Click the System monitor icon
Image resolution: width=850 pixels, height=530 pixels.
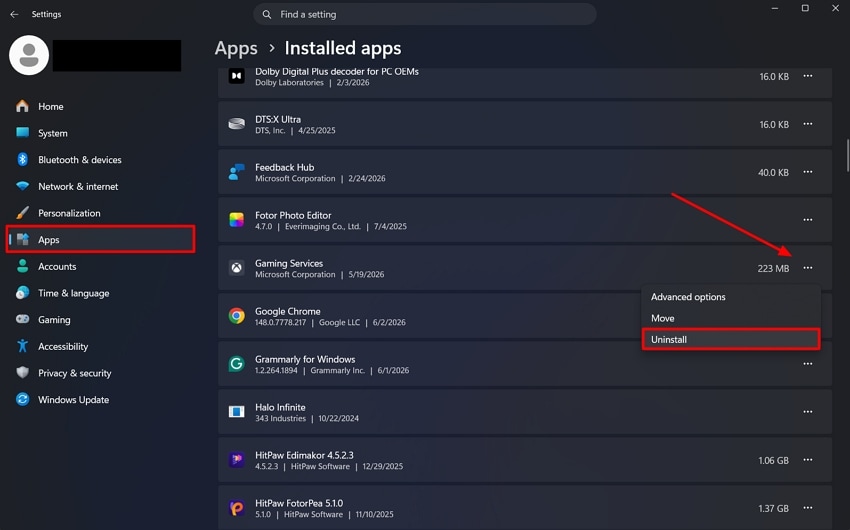click(22, 133)
